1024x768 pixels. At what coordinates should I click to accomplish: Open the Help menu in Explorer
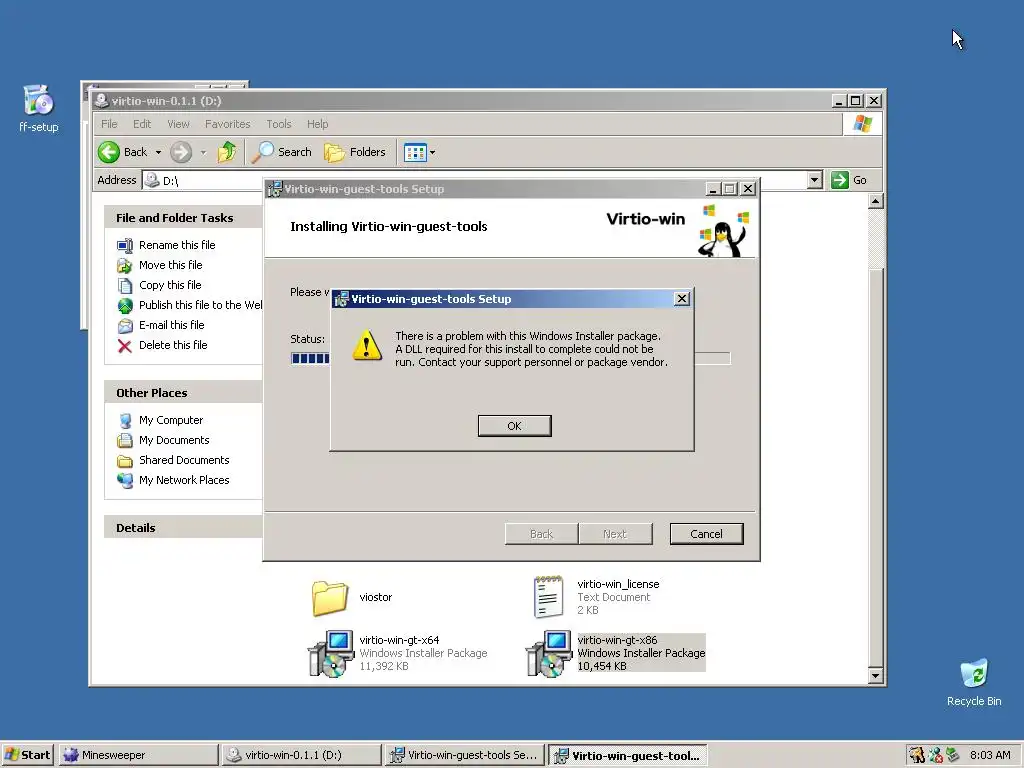[317, 124]
